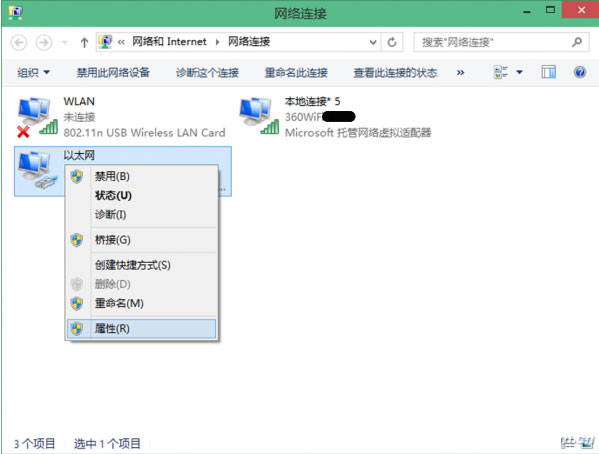
Task: Choose Disable (禁用) from the context menu
Action: coord(141,176)
